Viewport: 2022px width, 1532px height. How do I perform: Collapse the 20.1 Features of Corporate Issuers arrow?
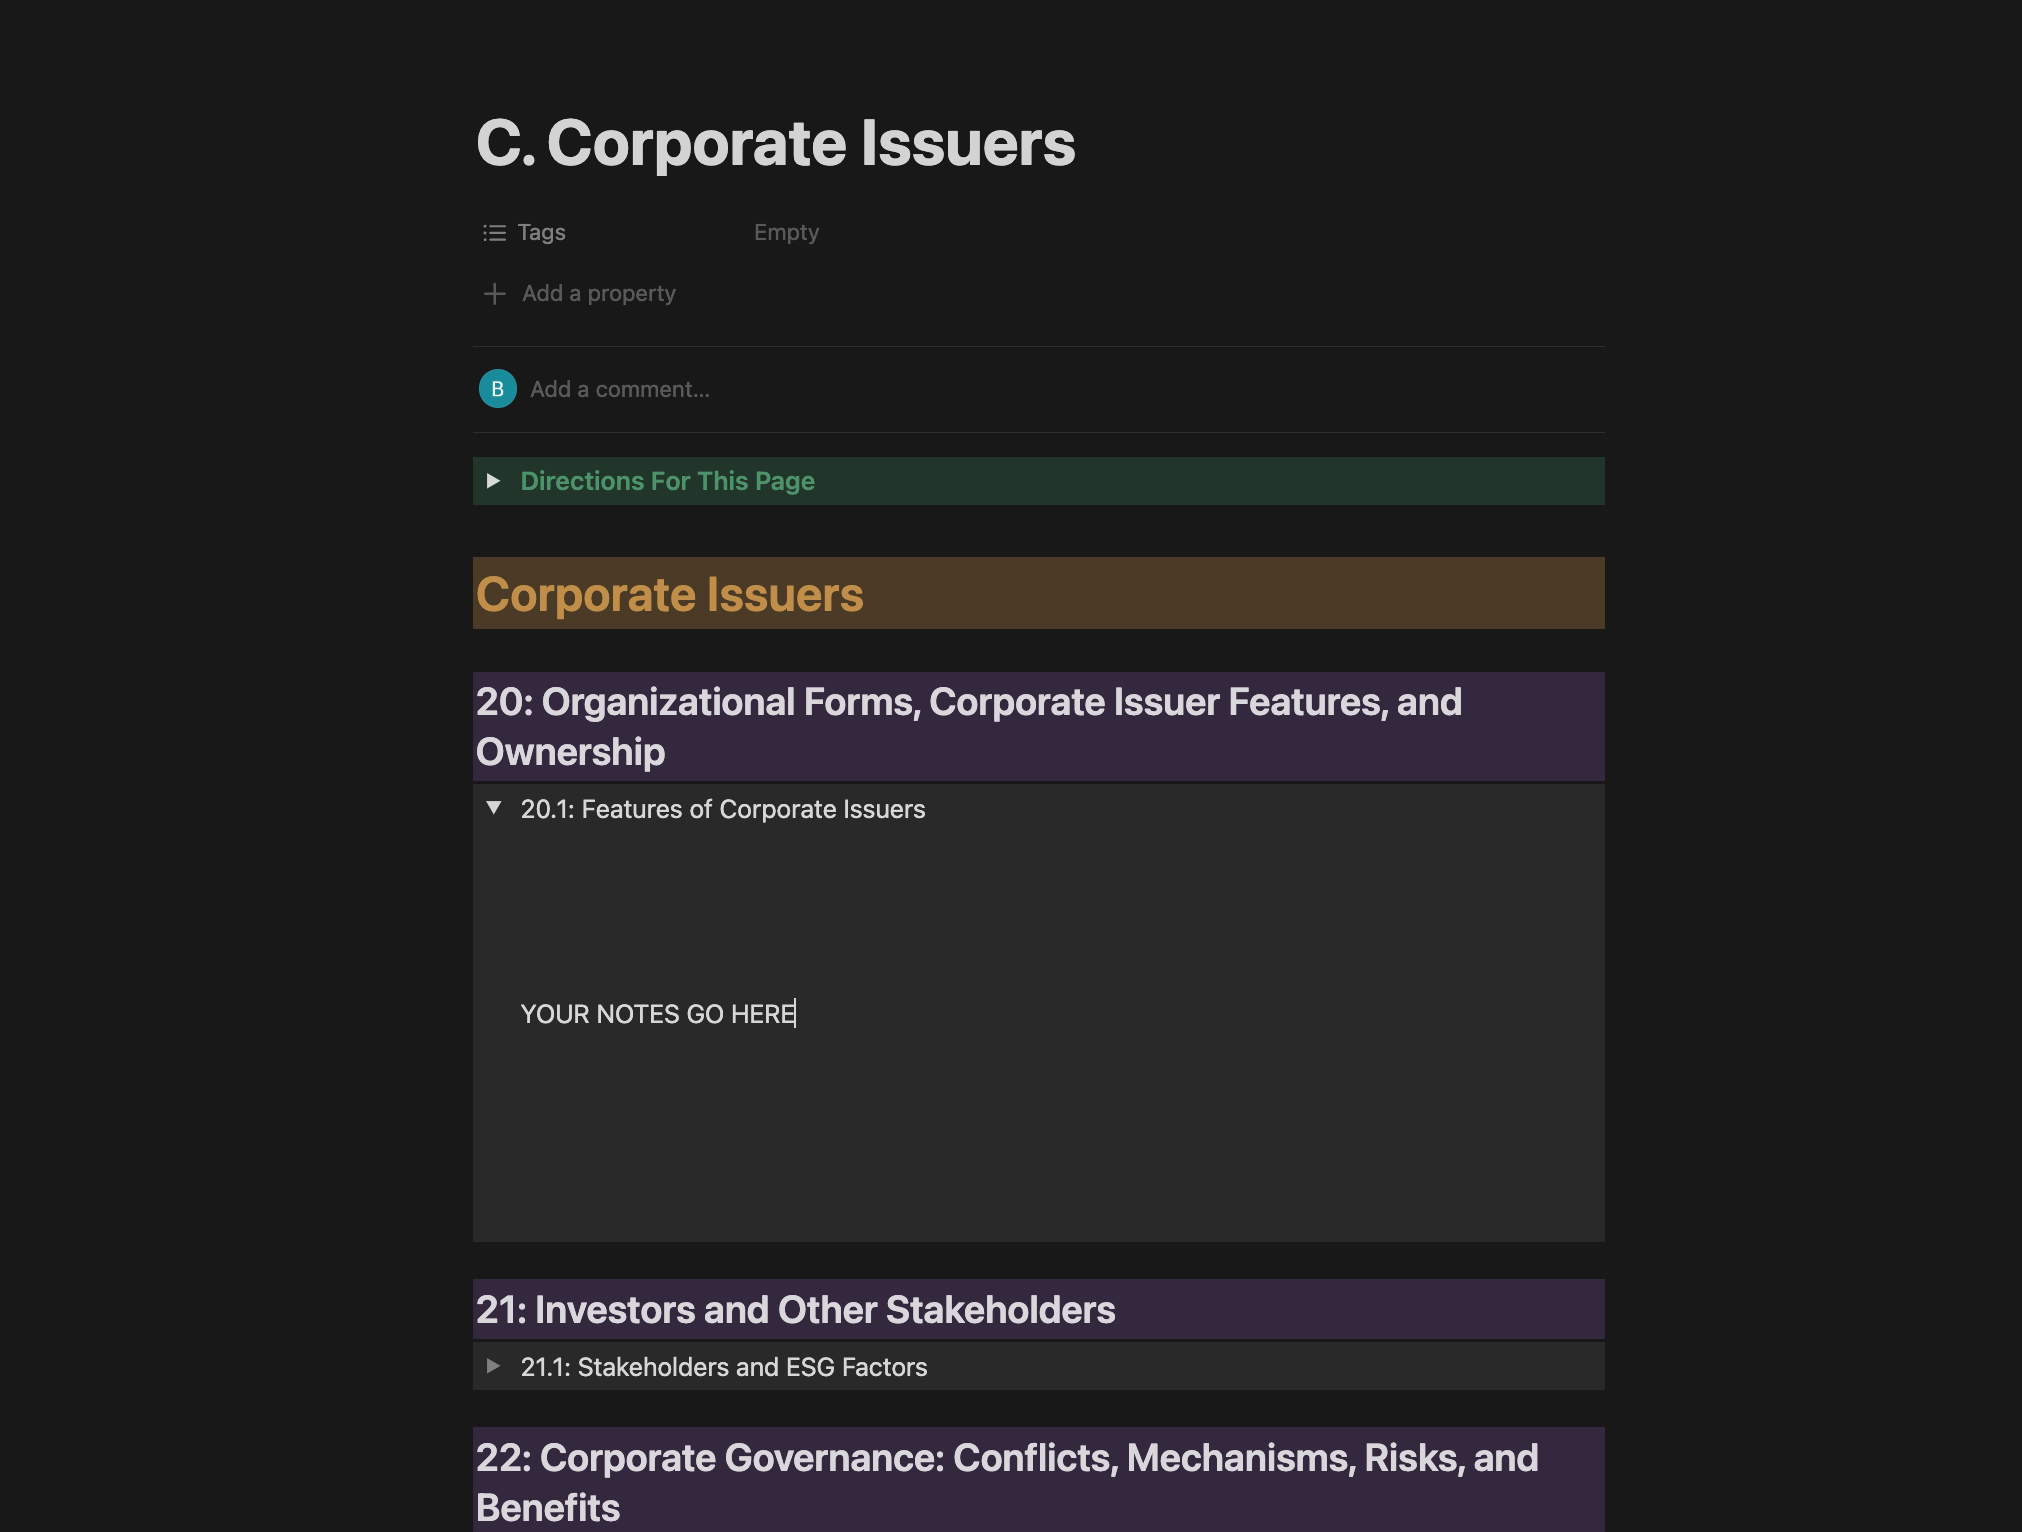coord(493,808)
